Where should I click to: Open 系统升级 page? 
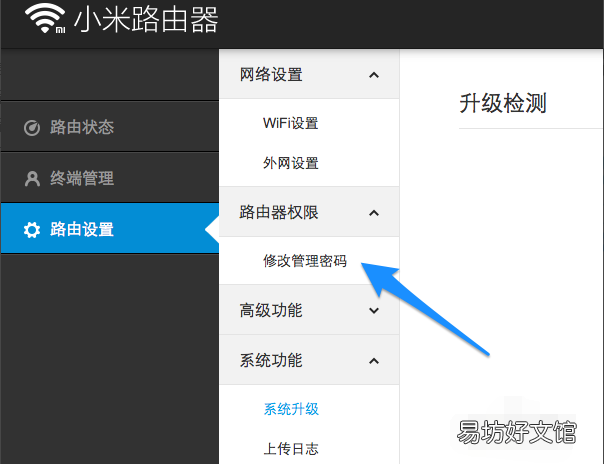click(291, 409)
